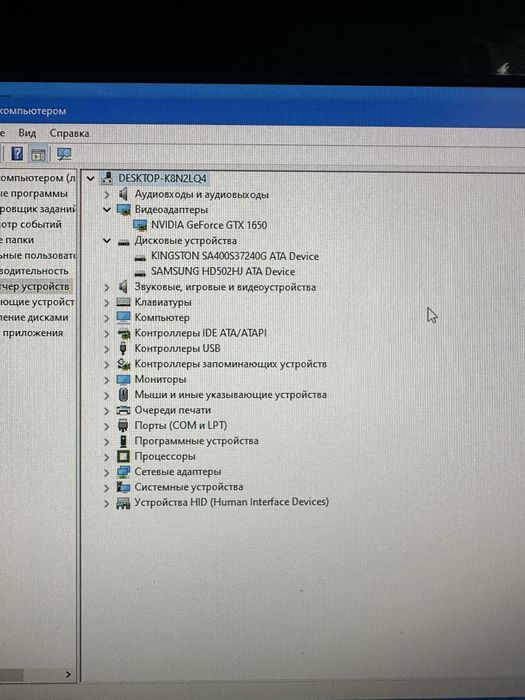Click the Системные устройства icon
525x700 pixels.
(123, 487)
